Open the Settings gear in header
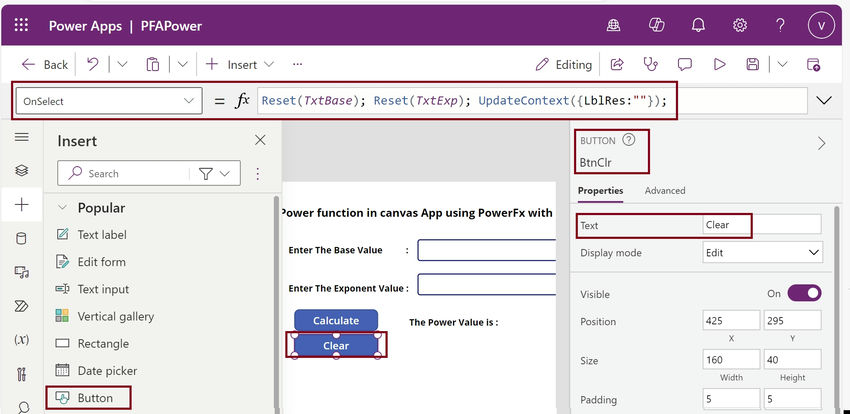This screenshot has width=850, height=414. point(740,24)
